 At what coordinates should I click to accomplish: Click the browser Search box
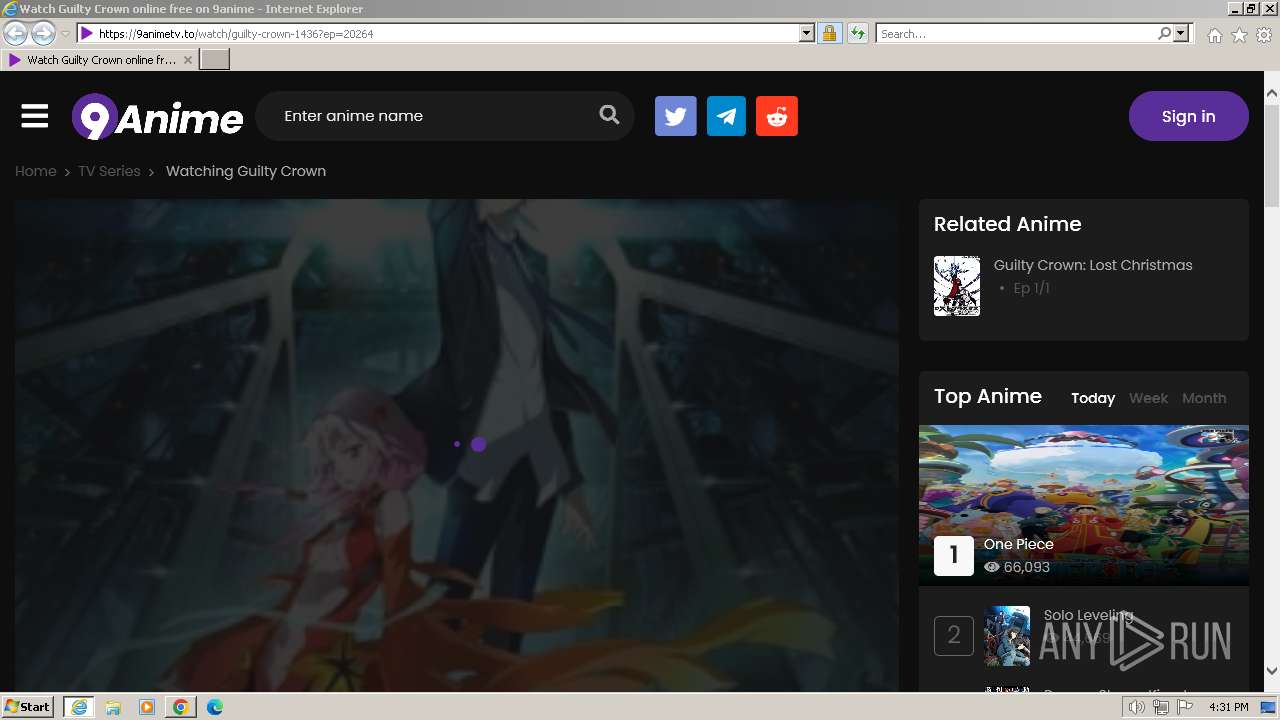click(x=1017, y=33)
